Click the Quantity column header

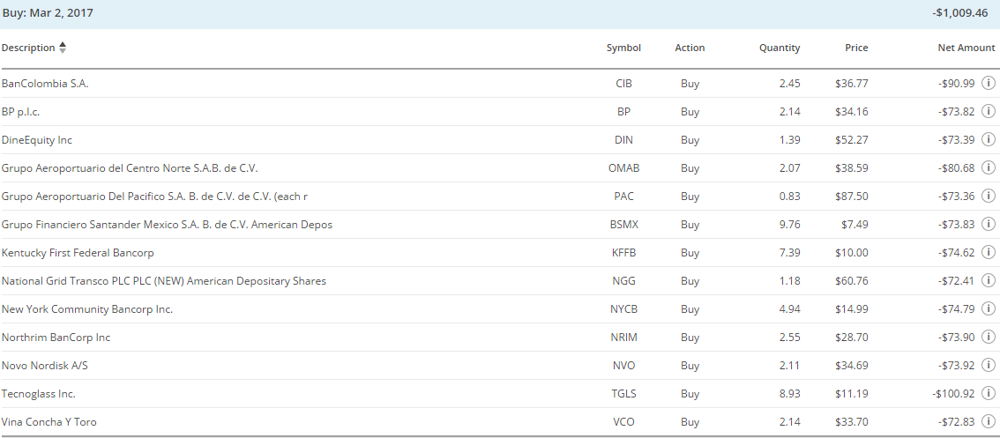tap(779, 48)
